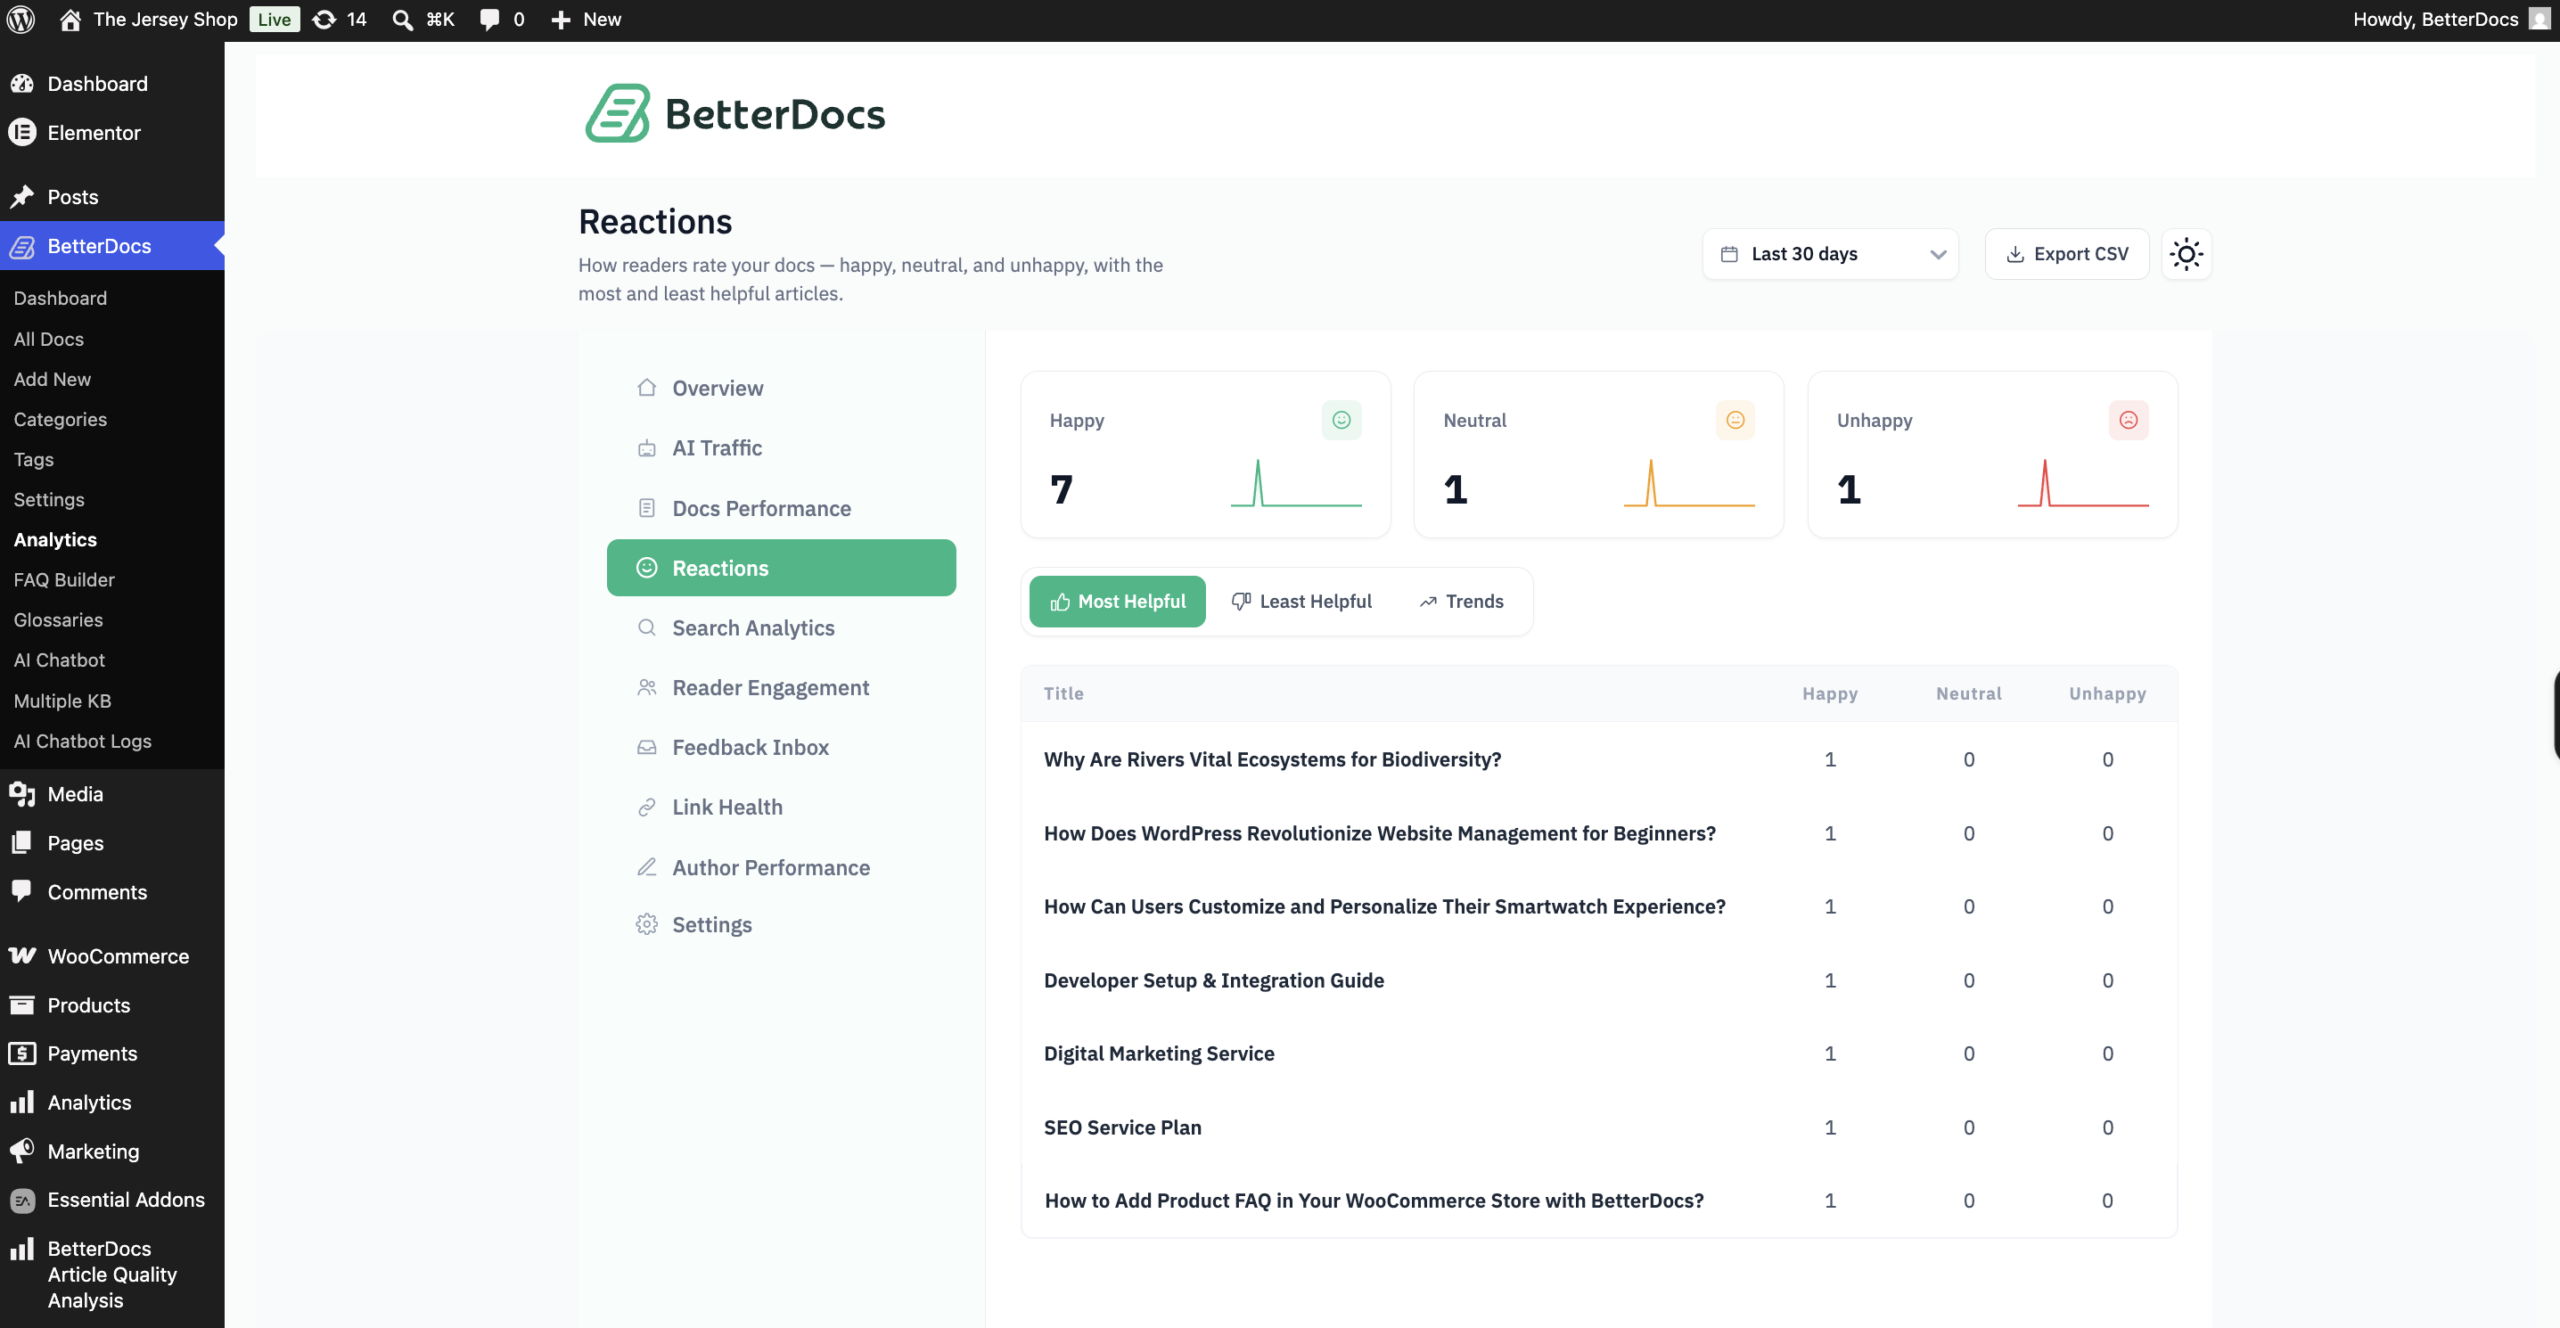The height and width of the screenshot is (1328, 2560).
Task: Open Categories submenu item
Action: (60, 419)
